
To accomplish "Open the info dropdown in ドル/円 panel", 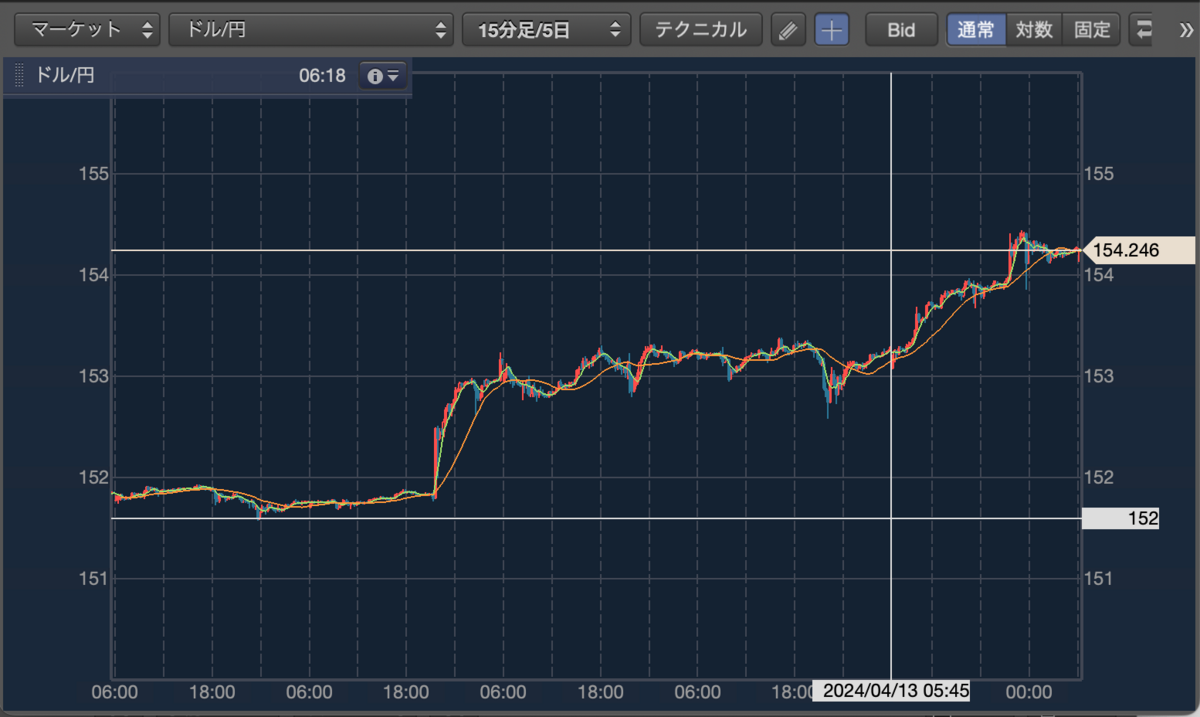I will 384,75.
